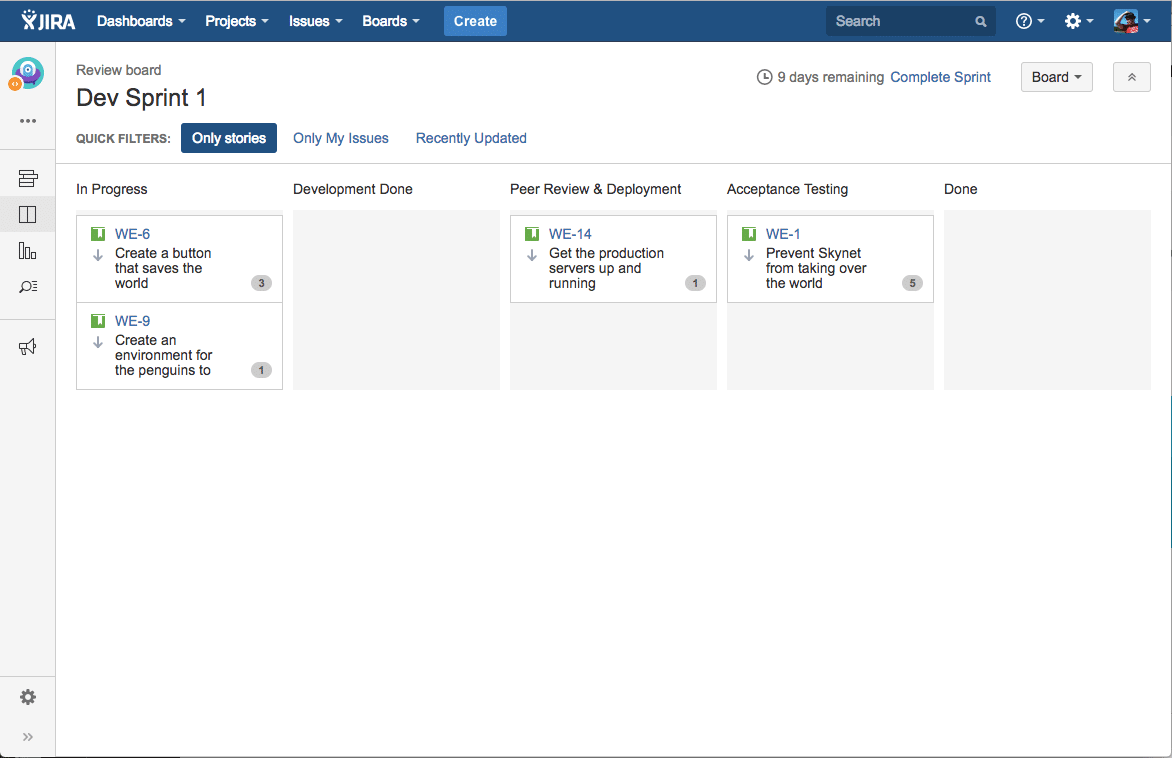Click the feedback megaphone icon
The width and height of the screenshot is (1172, 758).
pyautogui.click(x=28, y=346)
